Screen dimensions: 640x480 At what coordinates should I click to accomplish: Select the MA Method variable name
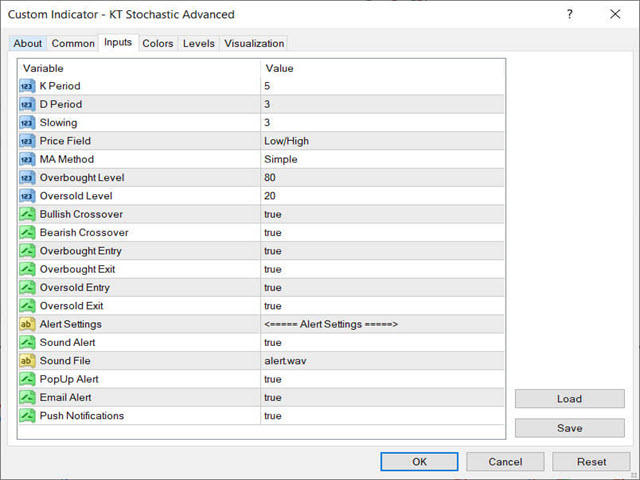(67, 160)
